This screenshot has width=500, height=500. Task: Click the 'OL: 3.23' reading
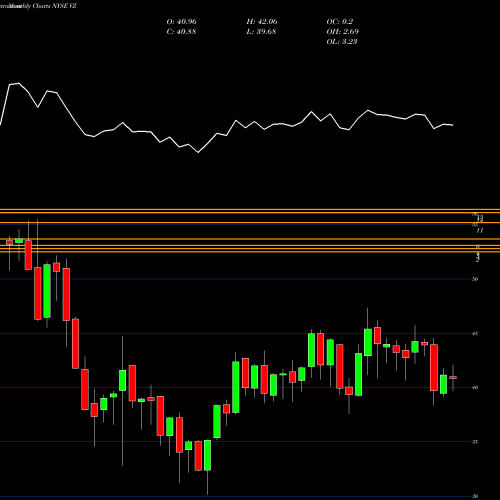pos(342,42)
